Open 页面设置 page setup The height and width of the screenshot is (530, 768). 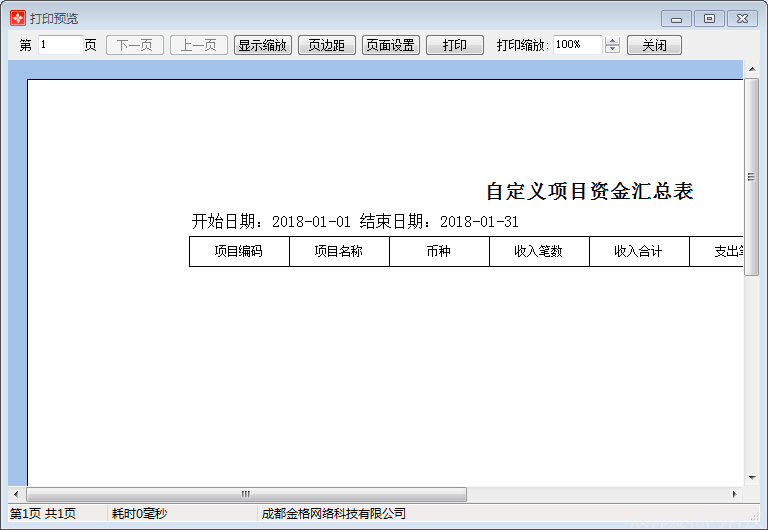pyautogui.click(x=391, y=45)
